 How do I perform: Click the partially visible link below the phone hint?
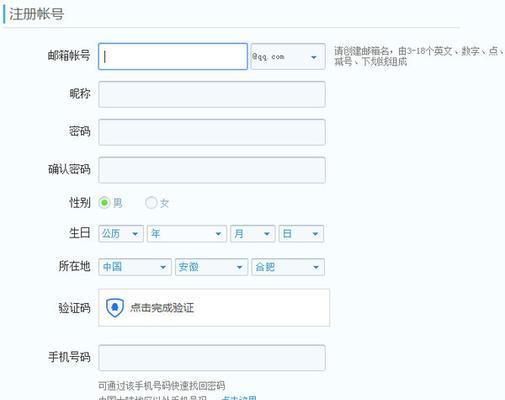click(239, 398)
